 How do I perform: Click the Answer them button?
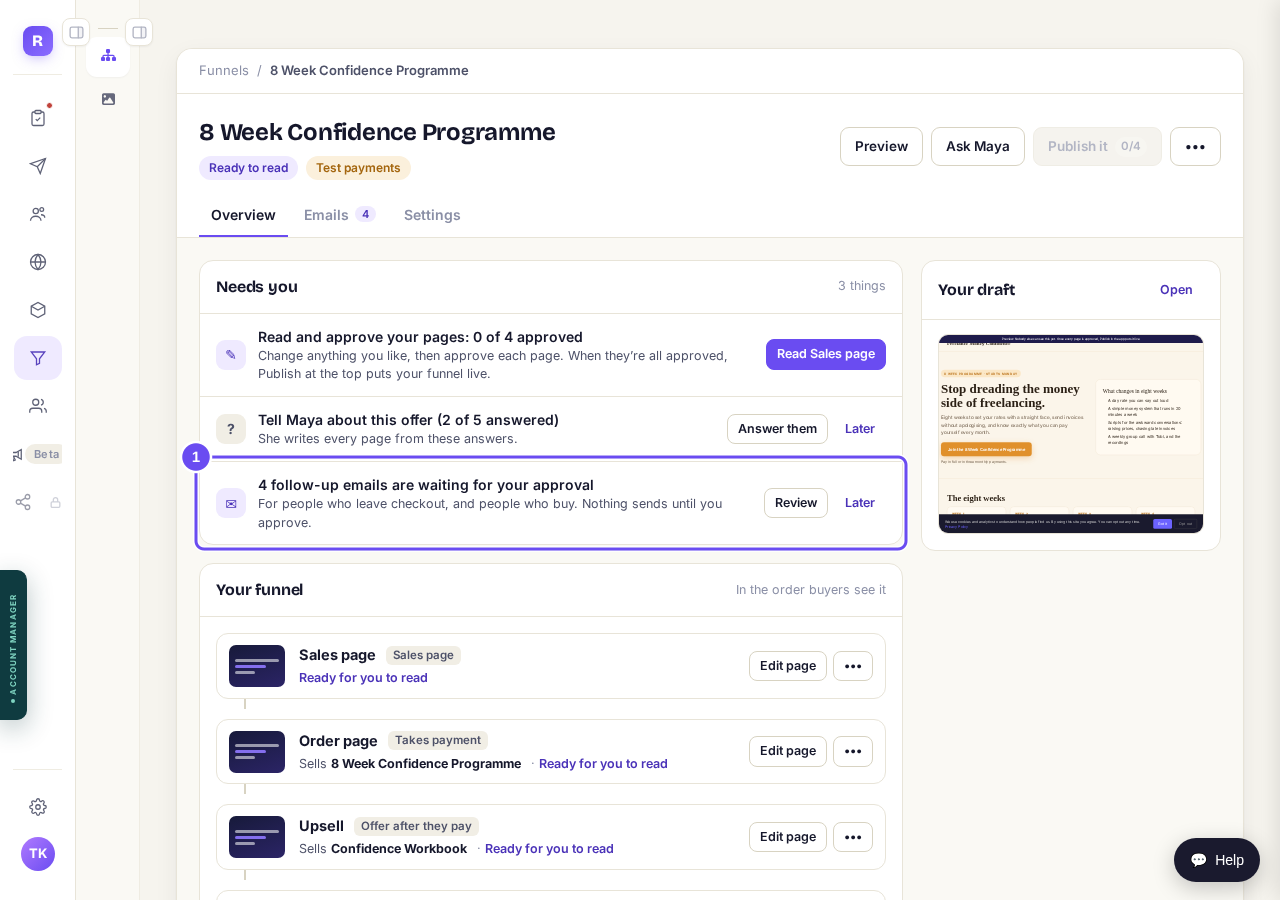click(x=777, y=429)
